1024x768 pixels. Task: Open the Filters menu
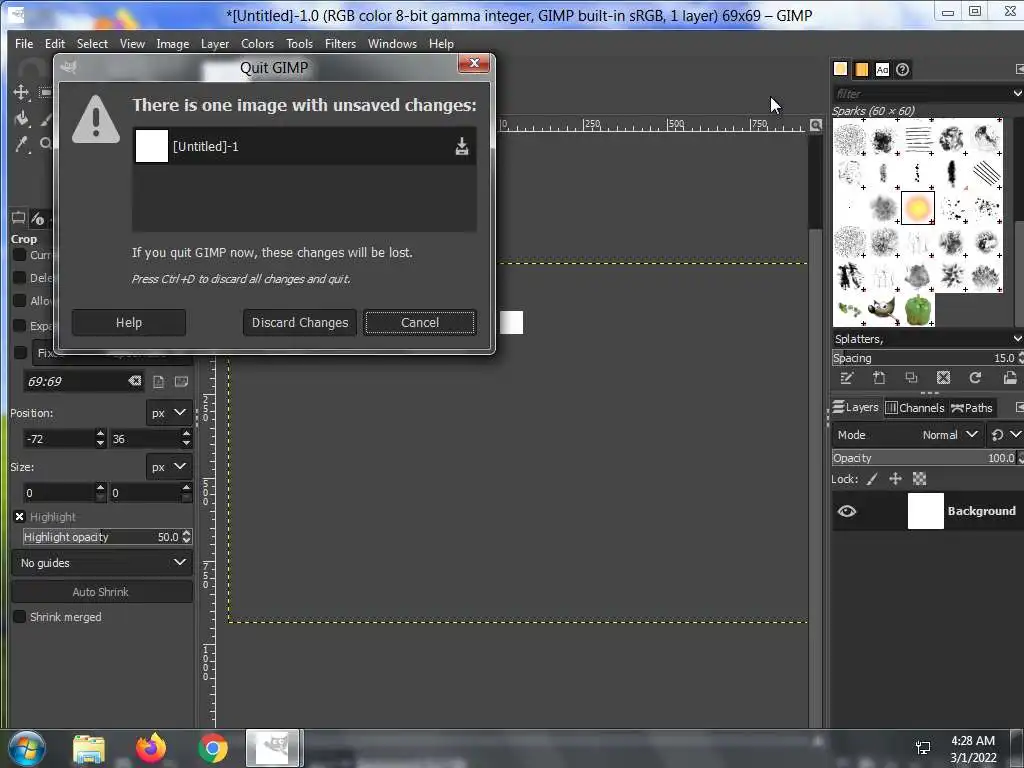tap(340, 44)
